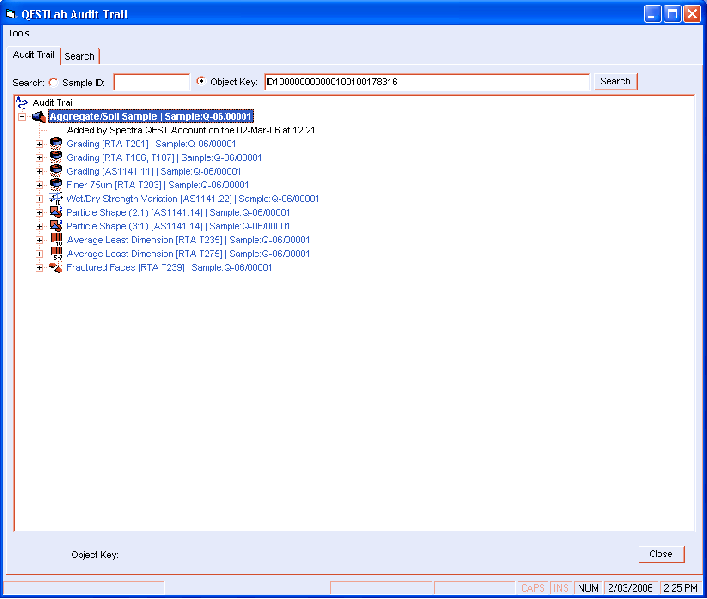Expand the Grading [RTA T106, T107] node

tap(40, 157)
